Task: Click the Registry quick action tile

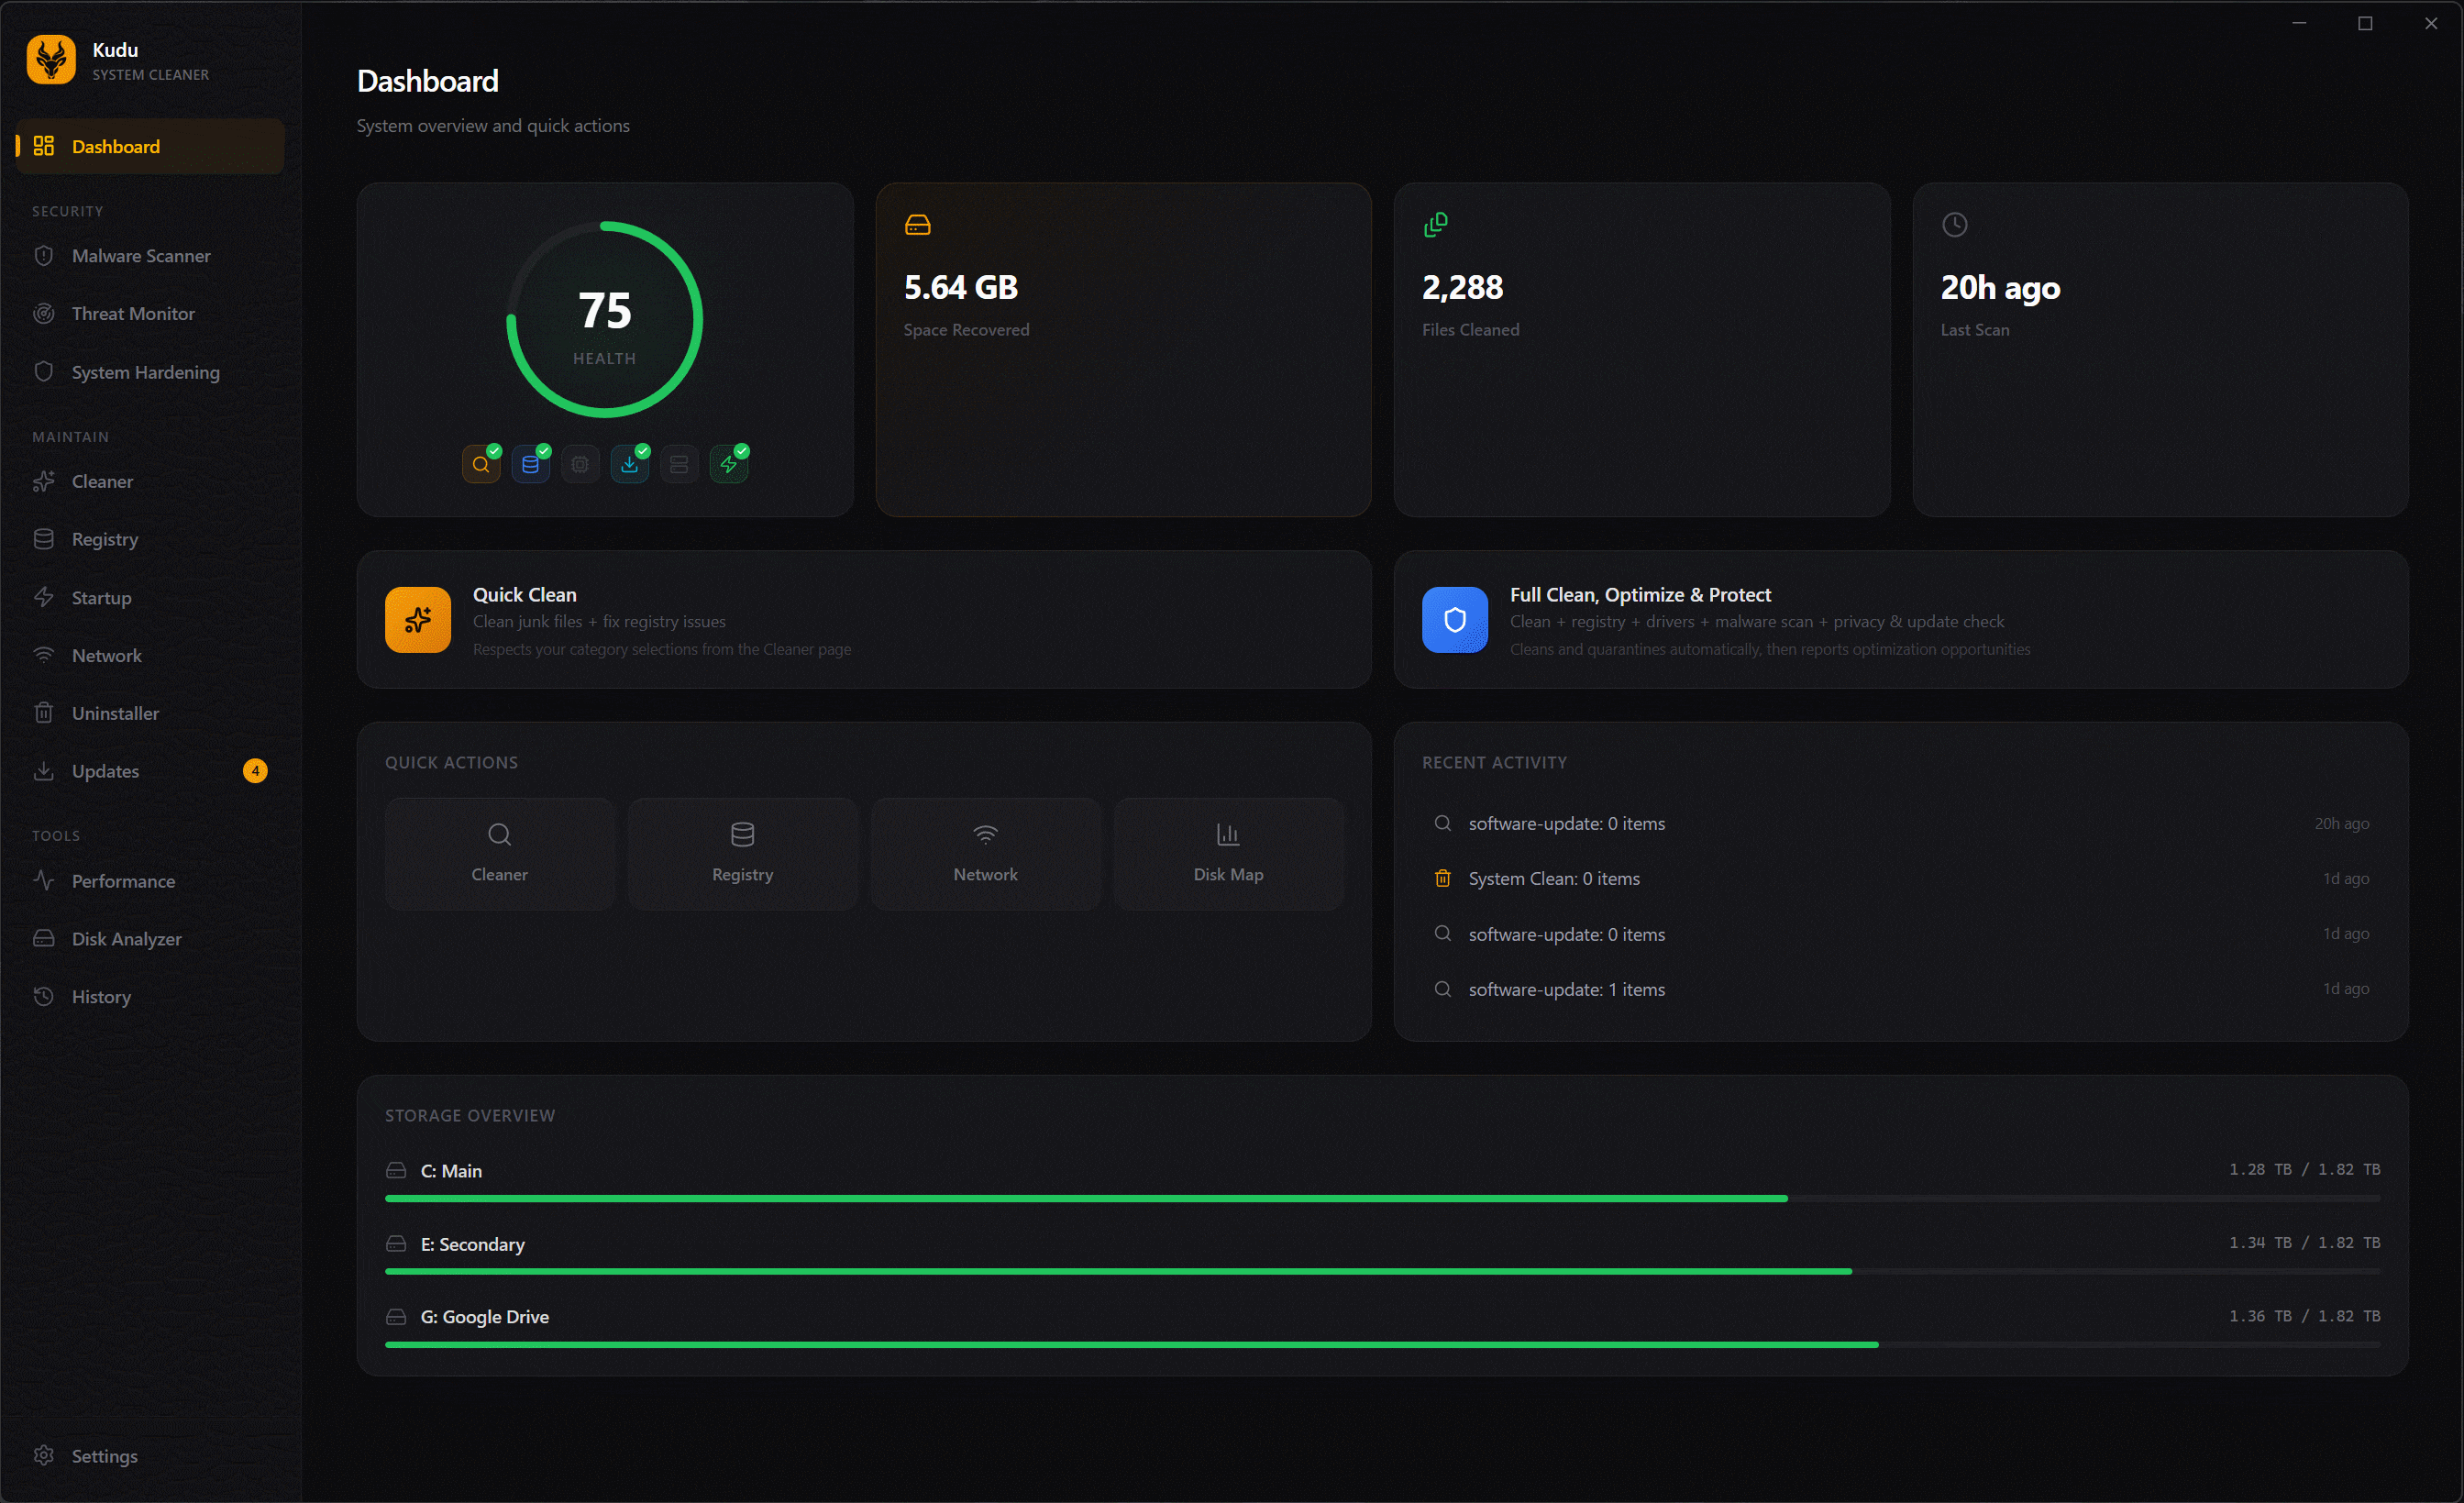Action: pyautogui.click(x=742, y=853)
